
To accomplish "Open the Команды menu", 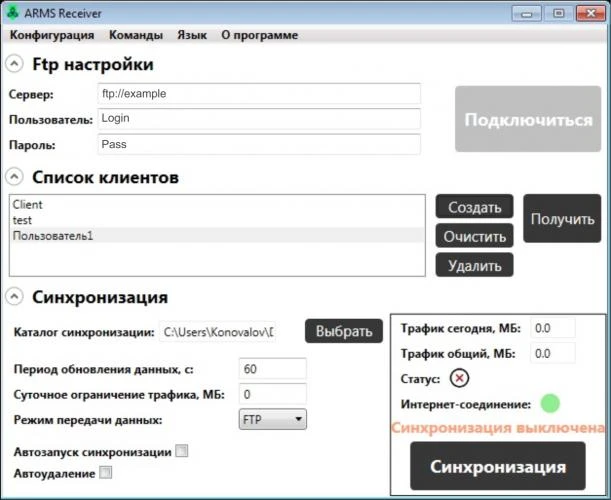I will [136, 35].
